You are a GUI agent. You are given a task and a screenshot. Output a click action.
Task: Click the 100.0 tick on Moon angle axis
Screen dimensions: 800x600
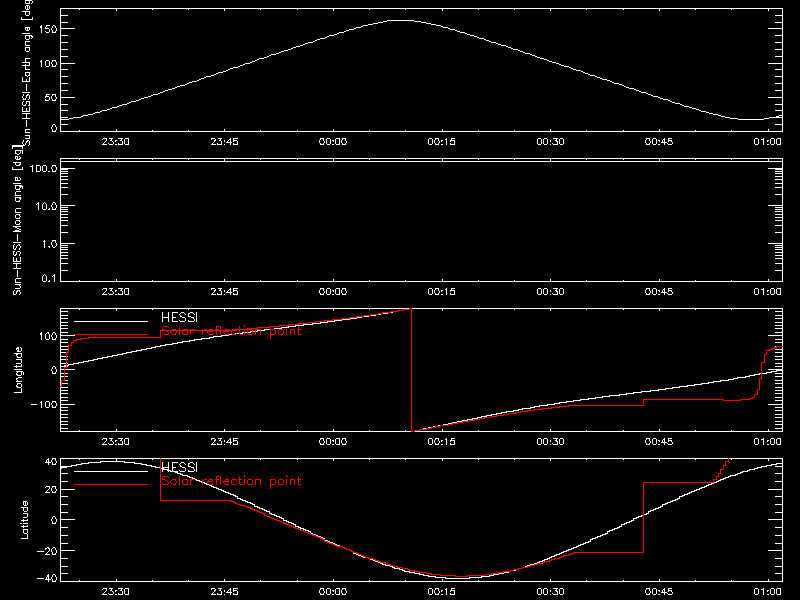(43, 168)
